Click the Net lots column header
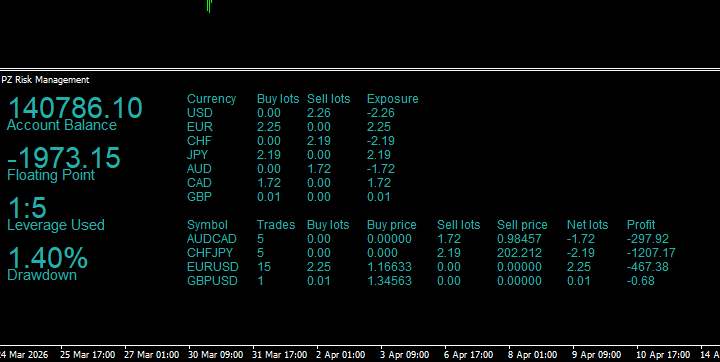 [587, 225]
